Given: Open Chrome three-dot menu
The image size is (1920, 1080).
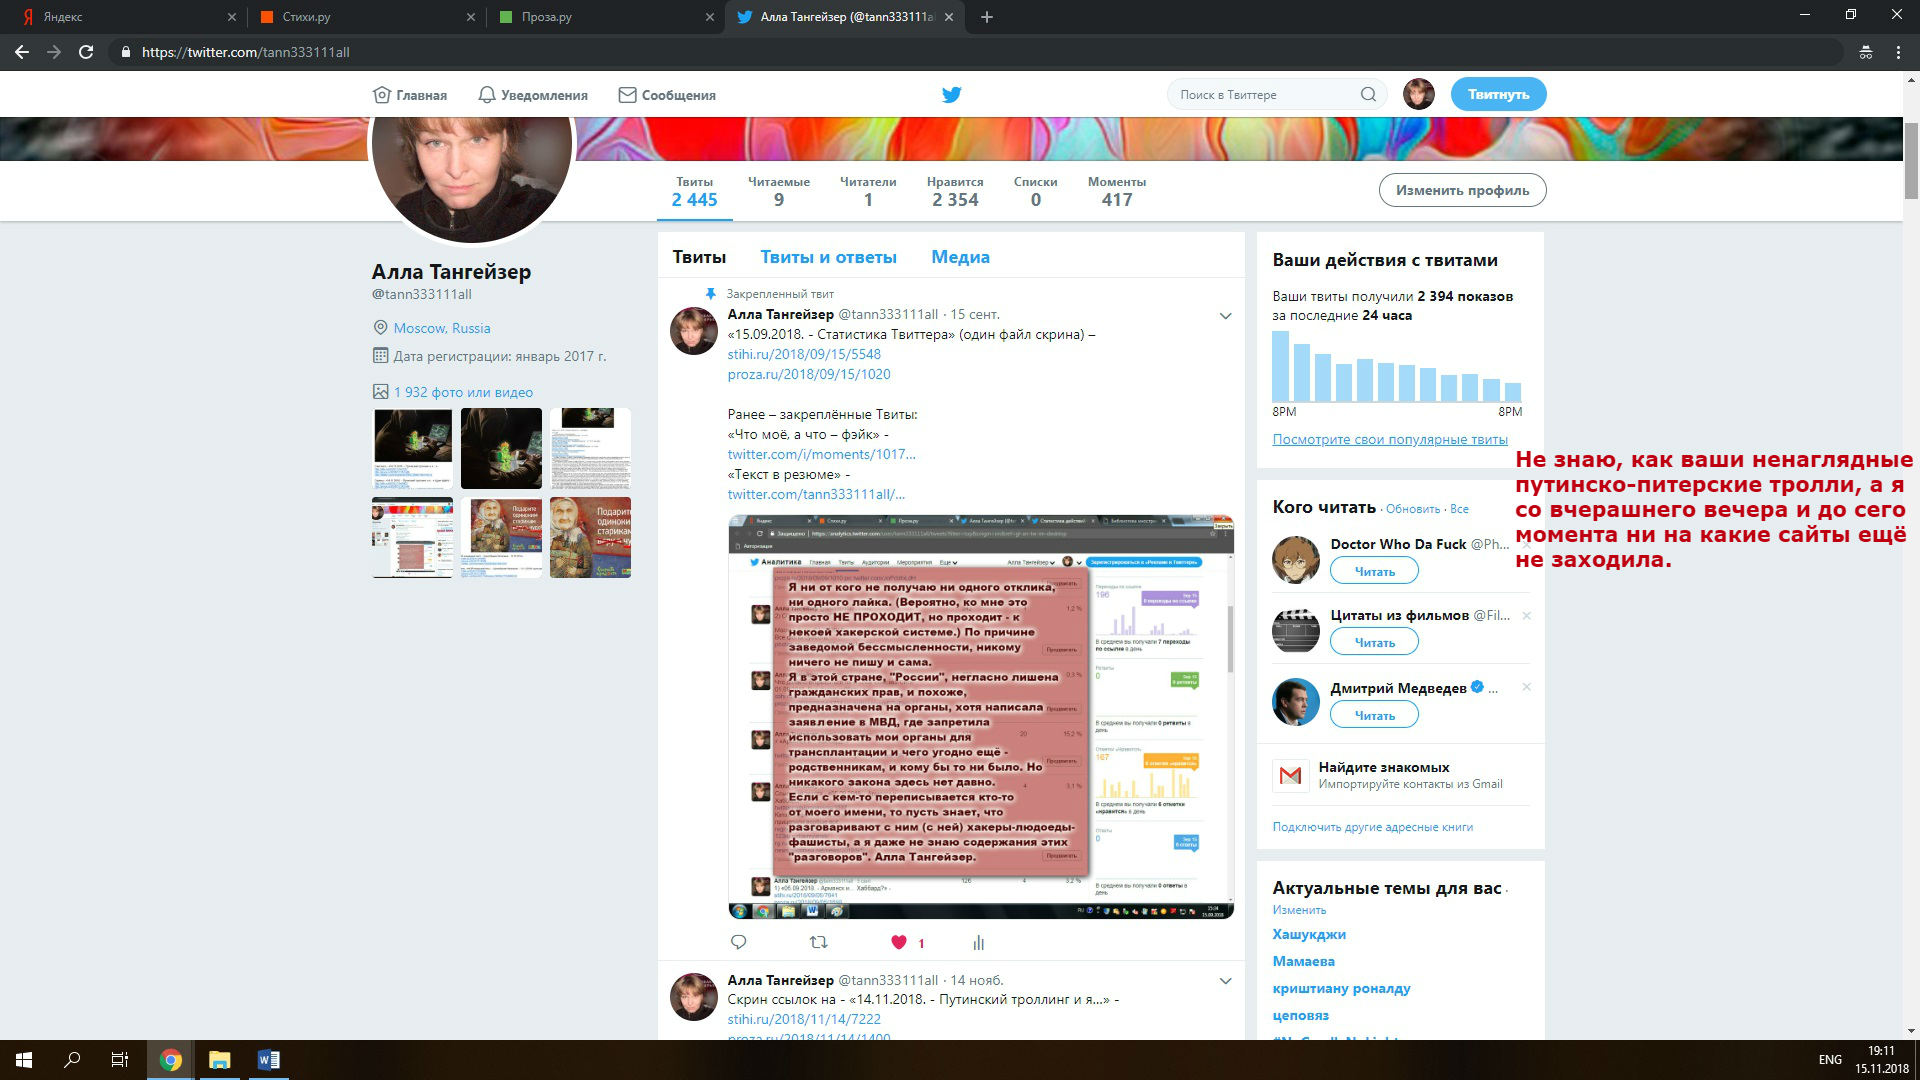Looking at the screenshot, I should (x=1898, y=52).
